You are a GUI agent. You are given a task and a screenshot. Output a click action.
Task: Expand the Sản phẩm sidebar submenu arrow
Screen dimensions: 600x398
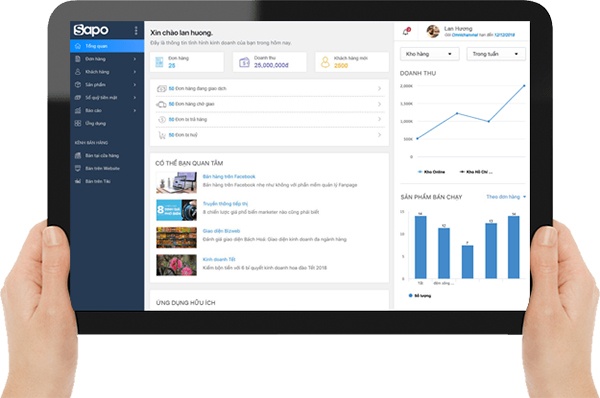(135, 85)
